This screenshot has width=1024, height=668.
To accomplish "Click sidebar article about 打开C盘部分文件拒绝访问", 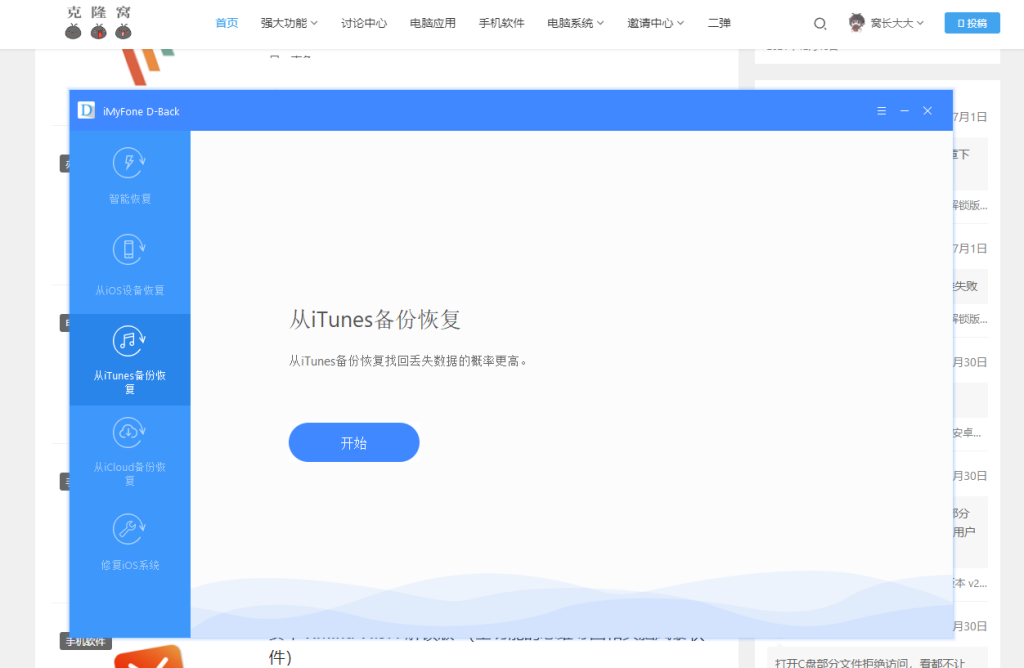I will 870,662.
